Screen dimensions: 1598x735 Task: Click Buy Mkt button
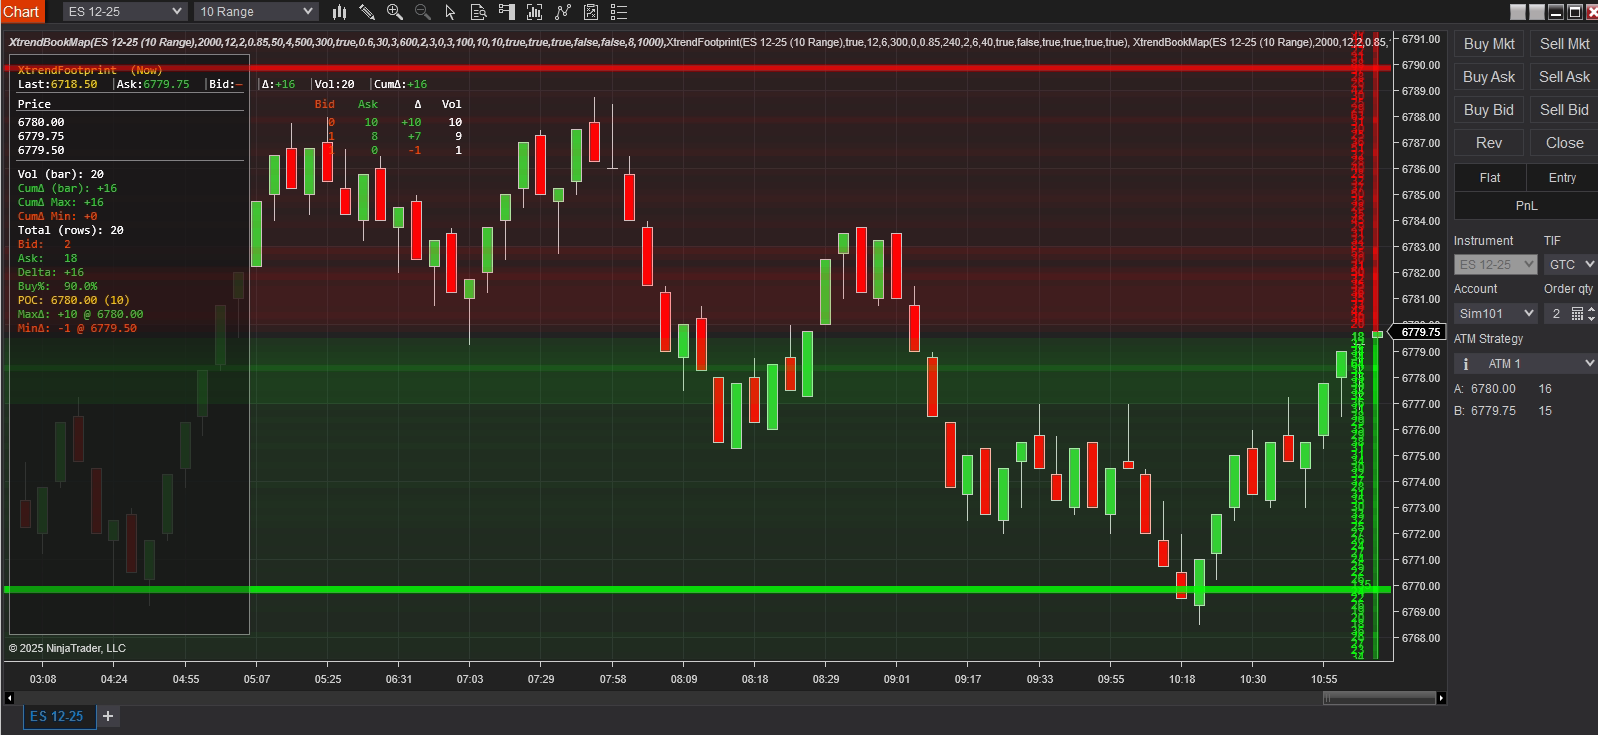click(x=1489, y=44)
